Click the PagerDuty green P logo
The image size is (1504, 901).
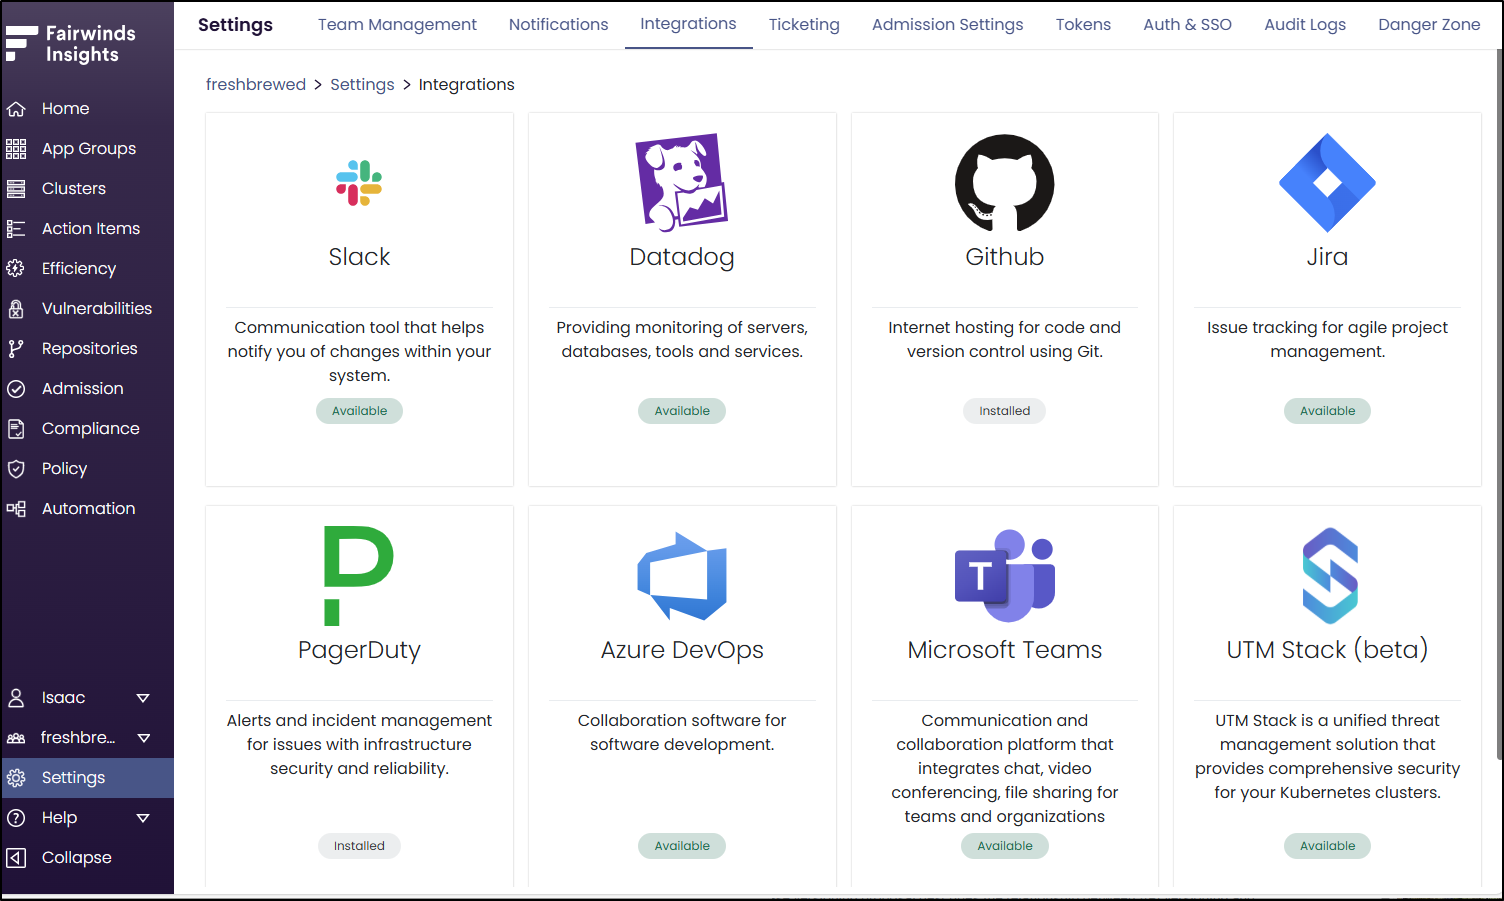pyautogui.click(x=359, y=576)
